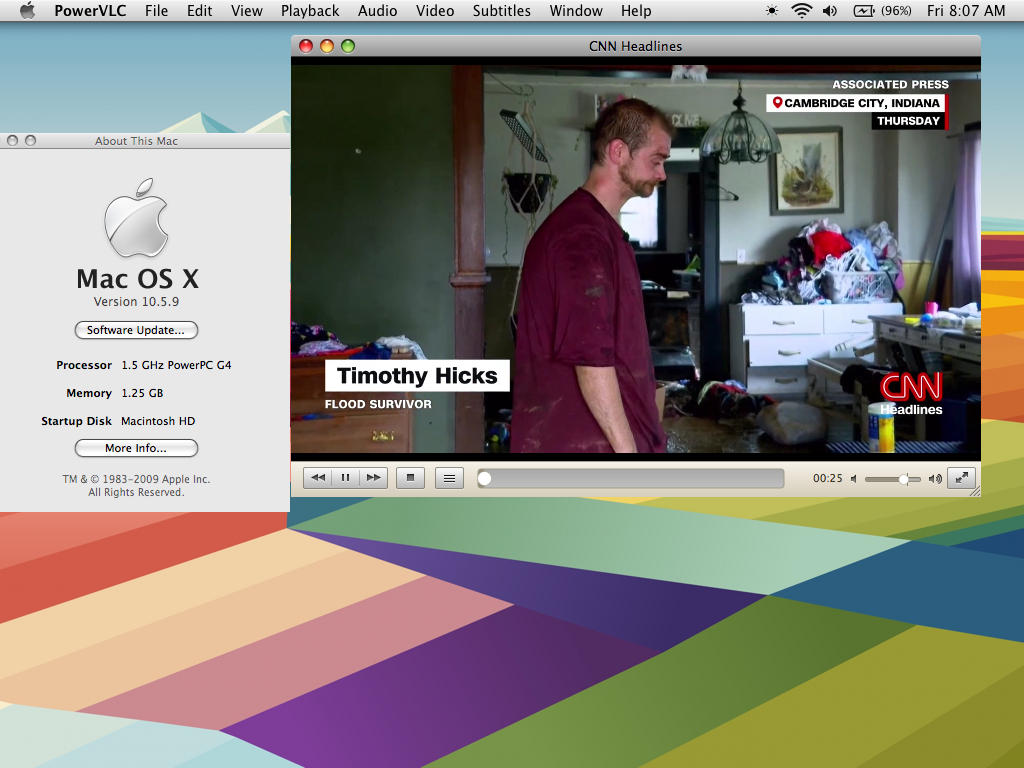Viewport: 1024px width, 768px height.
Task: Rewind using the skip-back player button
Action: [318, 478]
